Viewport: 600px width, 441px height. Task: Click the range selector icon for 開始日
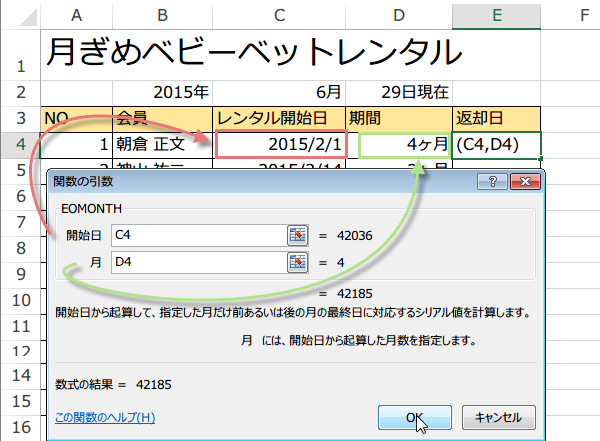pos(298,235)
